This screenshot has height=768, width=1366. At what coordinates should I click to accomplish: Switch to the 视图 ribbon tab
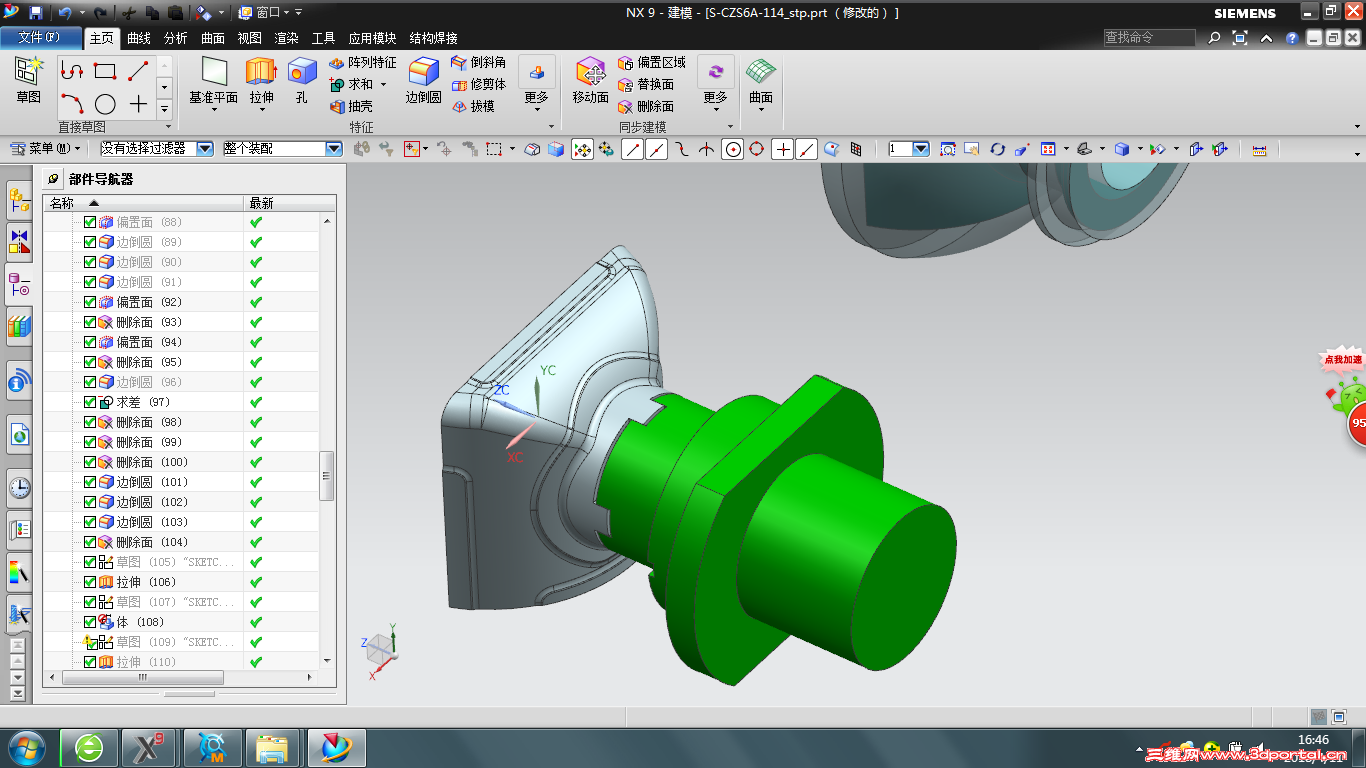(249, 38)
